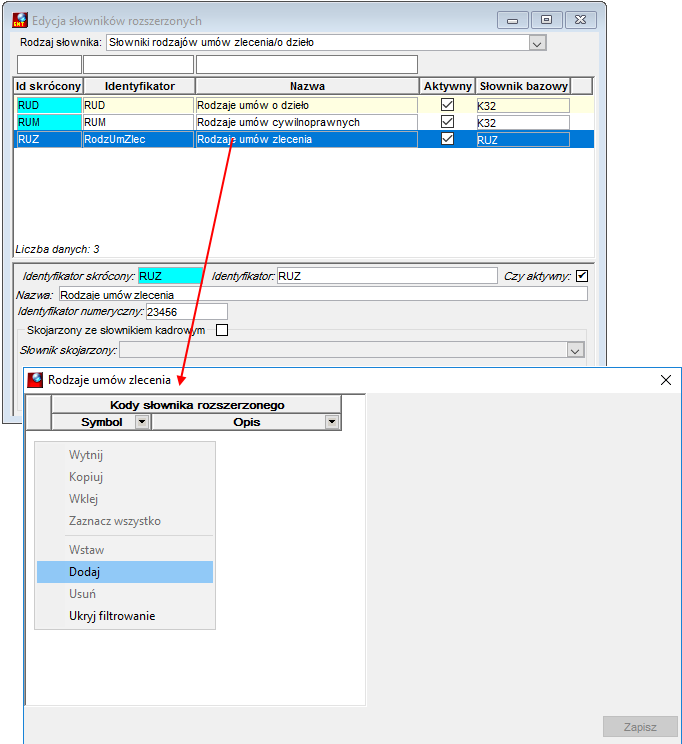
Task: Choose Wstaw from the context menu
Action: 124,549
